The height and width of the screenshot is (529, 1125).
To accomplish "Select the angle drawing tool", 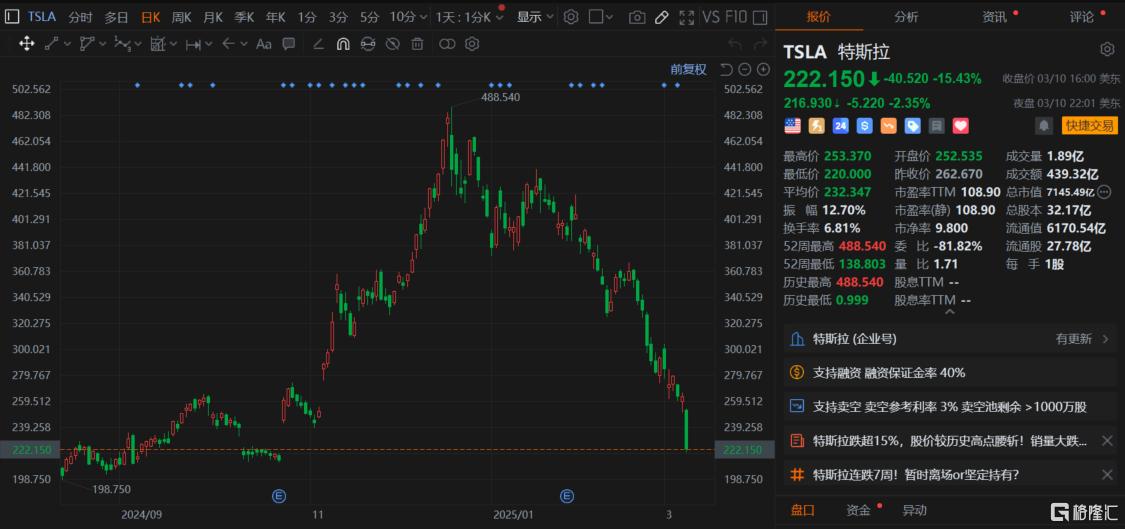I will tap(319, 45).
